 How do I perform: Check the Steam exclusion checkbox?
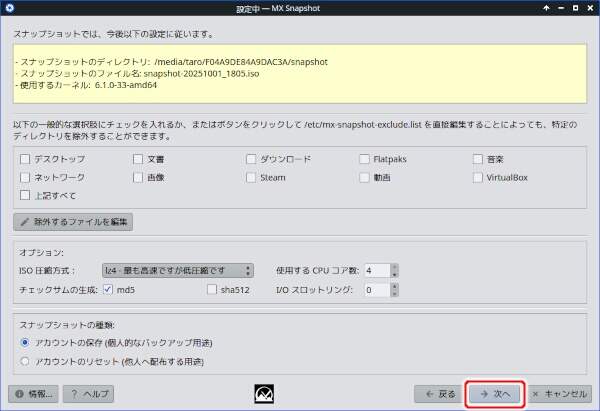[x=252, y=178]
